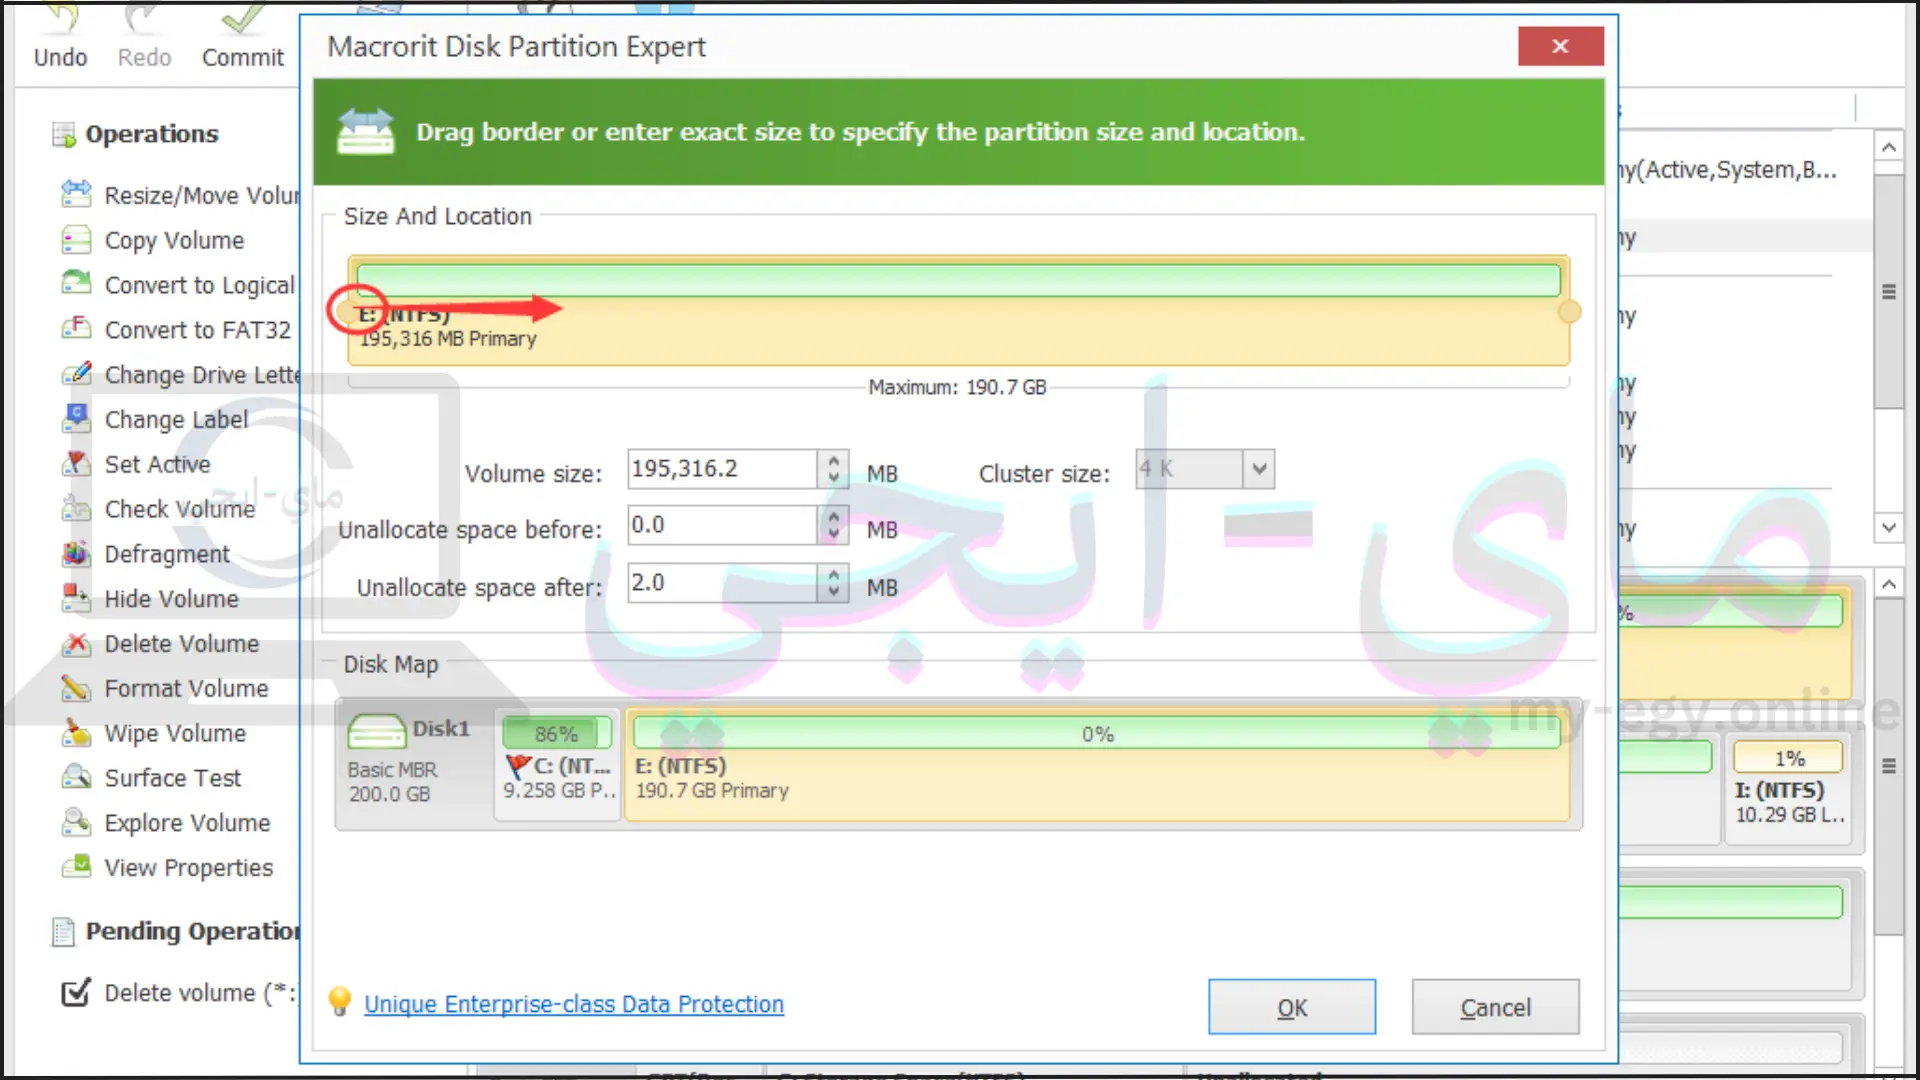Screen dimensions: 1920x1080
Task: Click the OK button
Action: point(1291,1007)
